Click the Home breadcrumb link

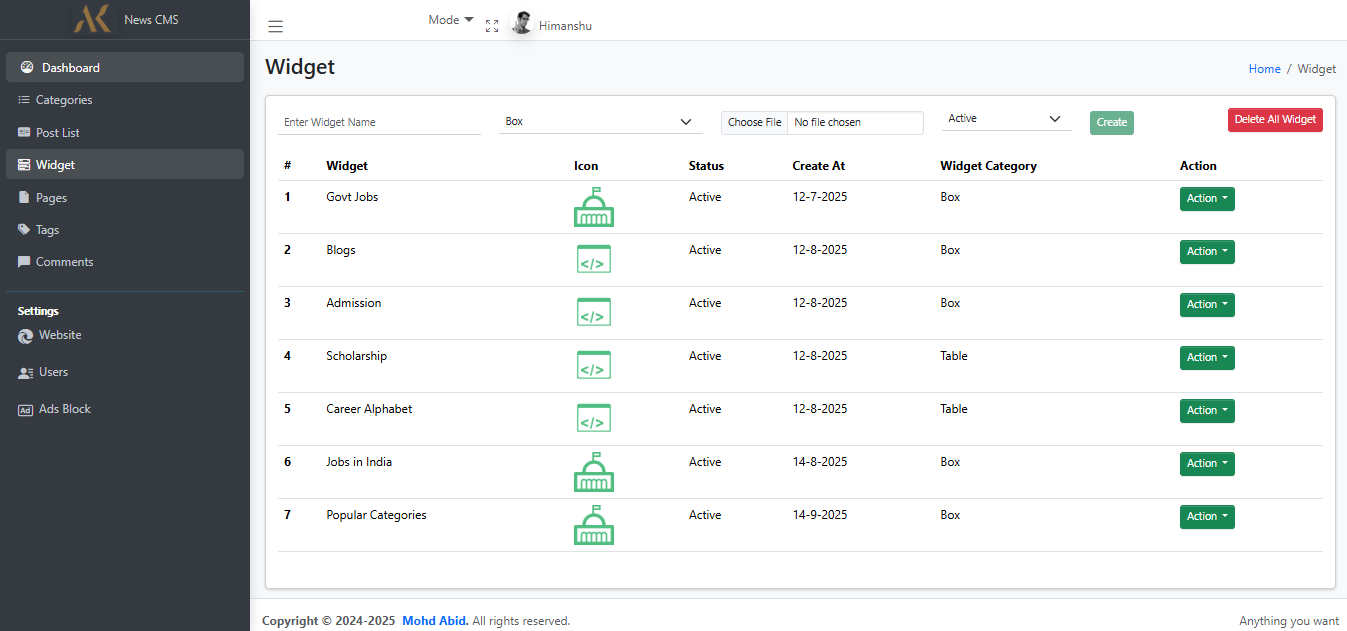tap(1264, 69)
